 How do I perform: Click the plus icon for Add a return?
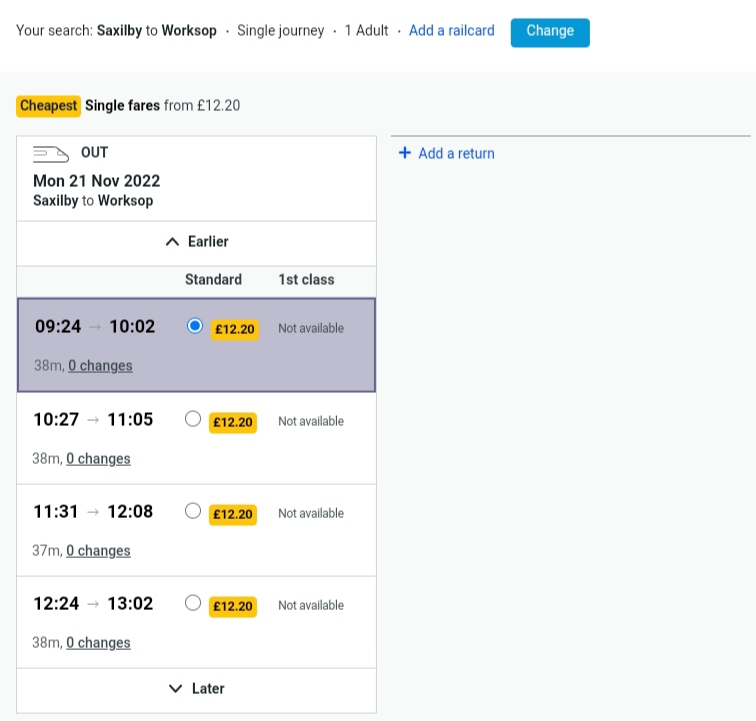[405, 153]
